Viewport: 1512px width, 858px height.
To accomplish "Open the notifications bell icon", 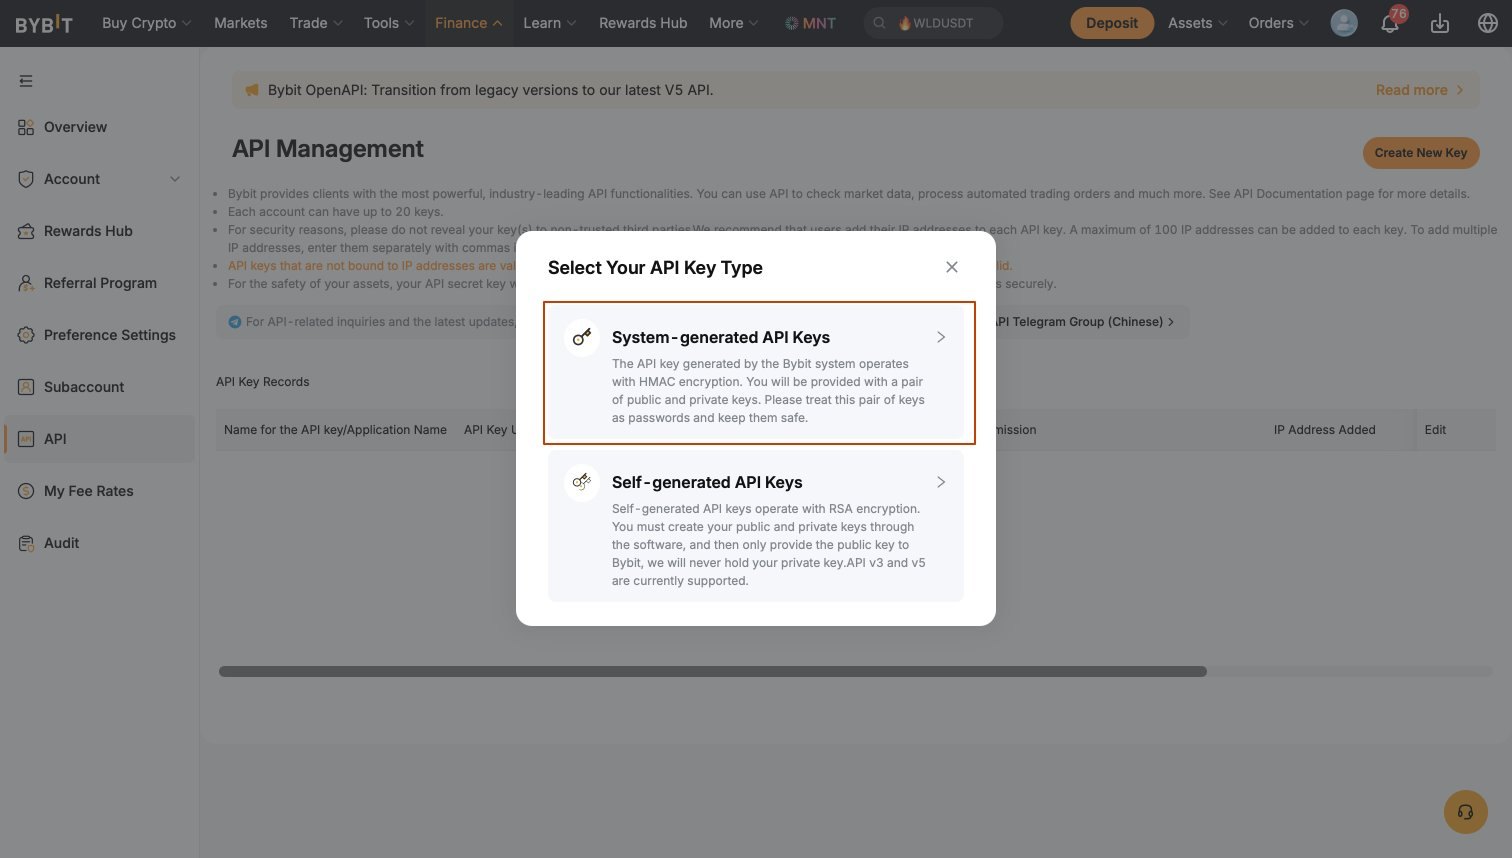I will (1390, 23).
